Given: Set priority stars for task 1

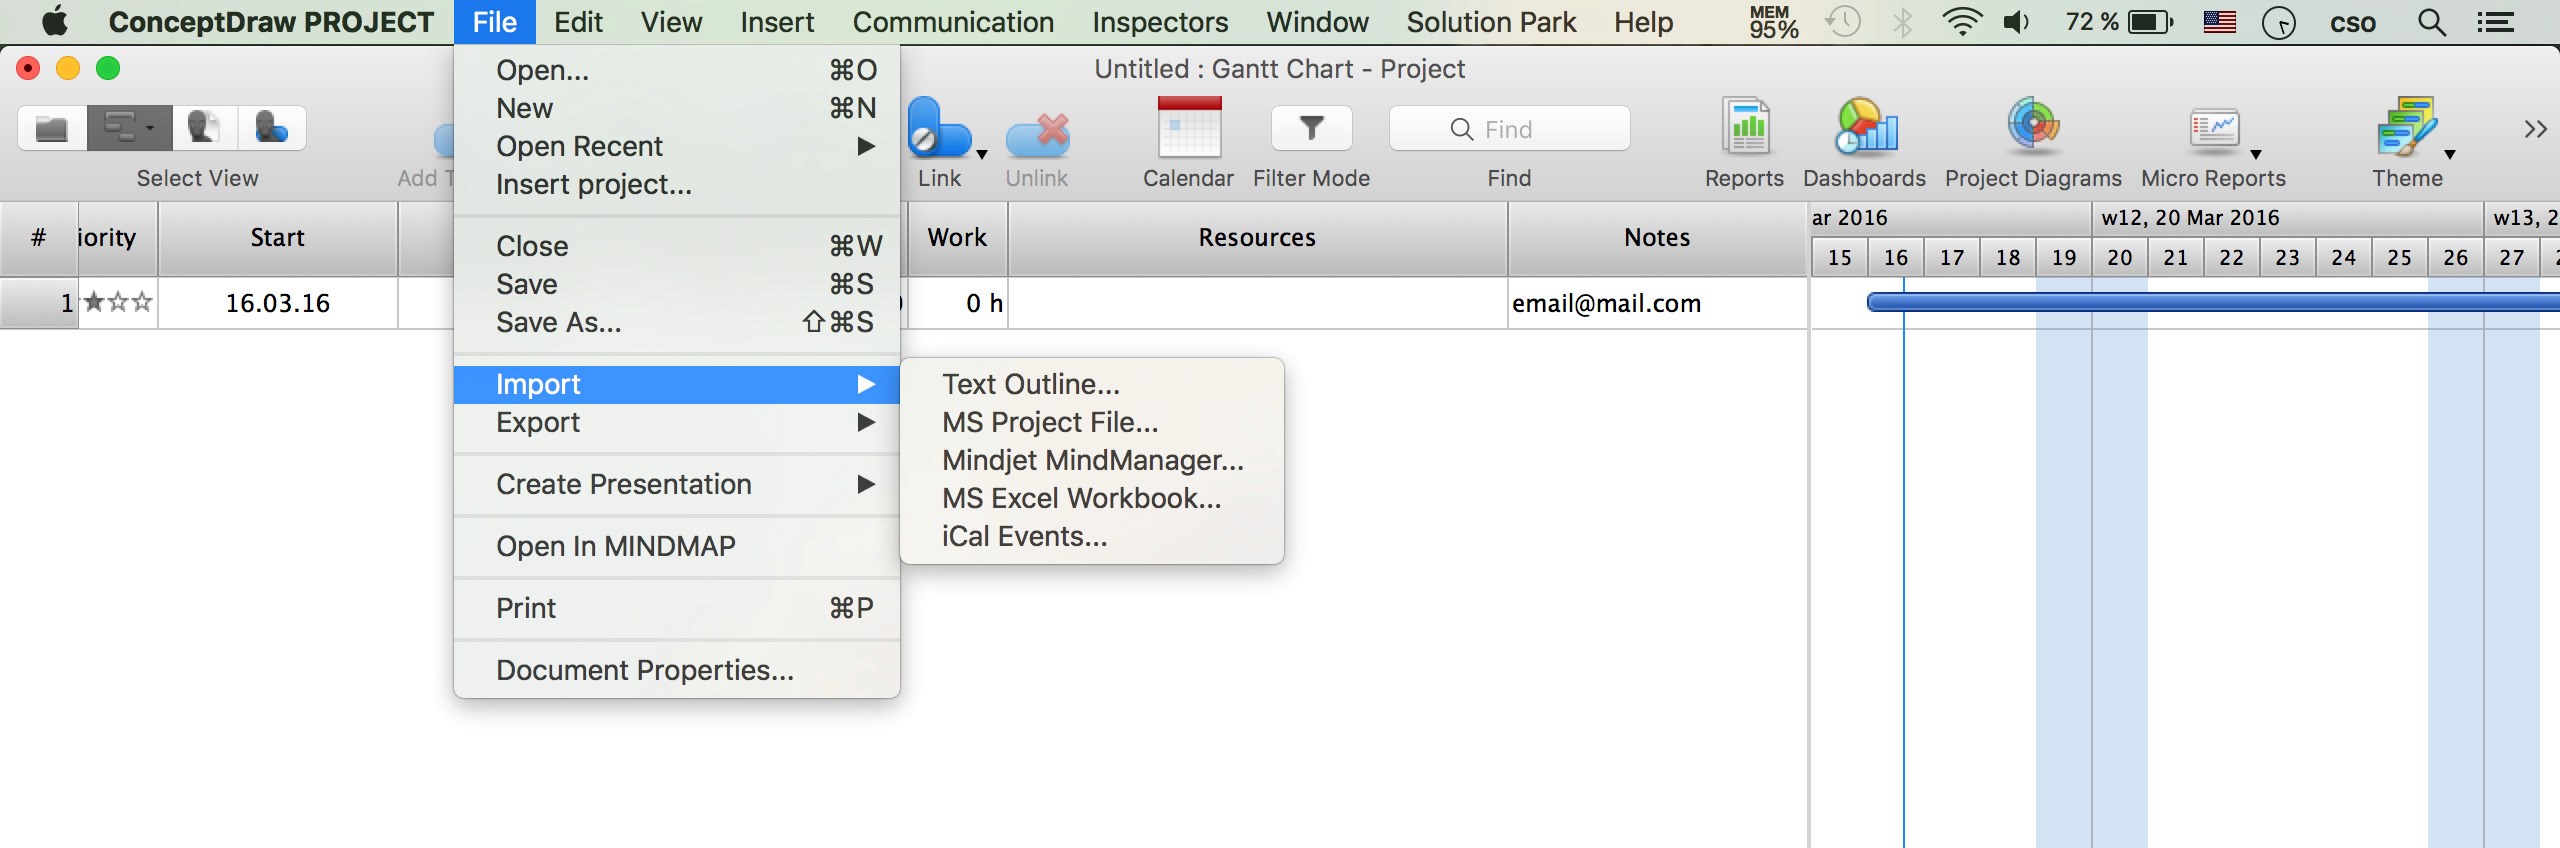Looking at the screenshot, I should point(118,302).
